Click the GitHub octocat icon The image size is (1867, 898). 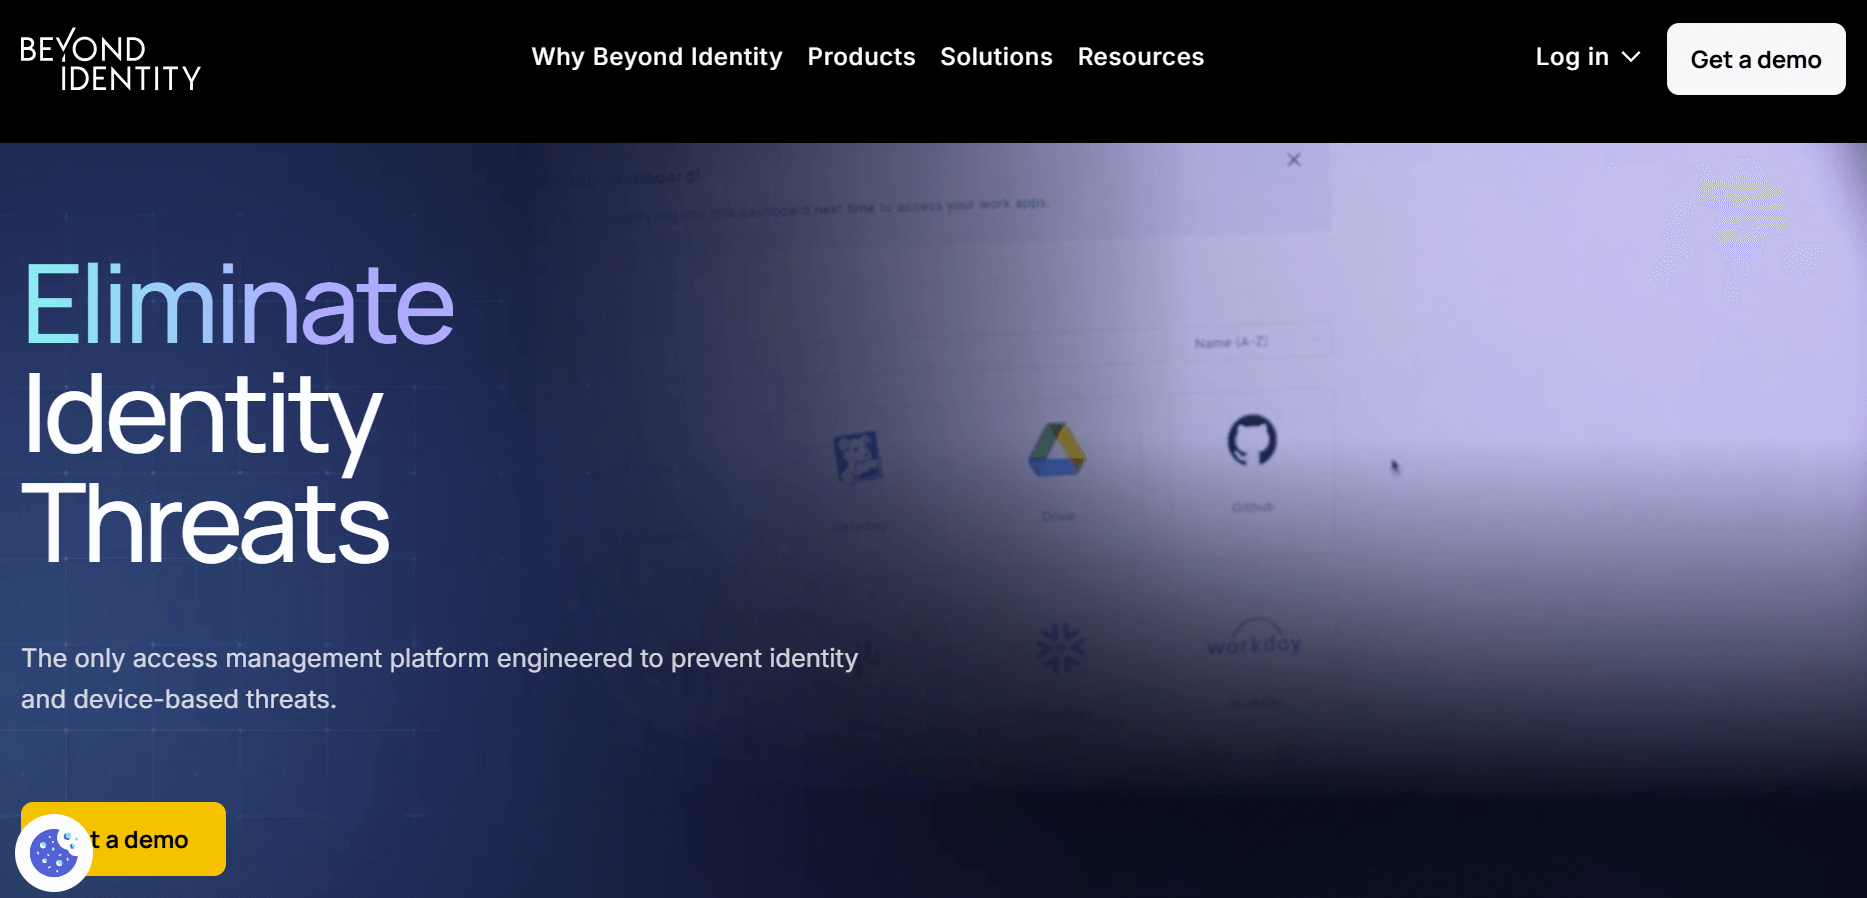(x=1251, y=440)
